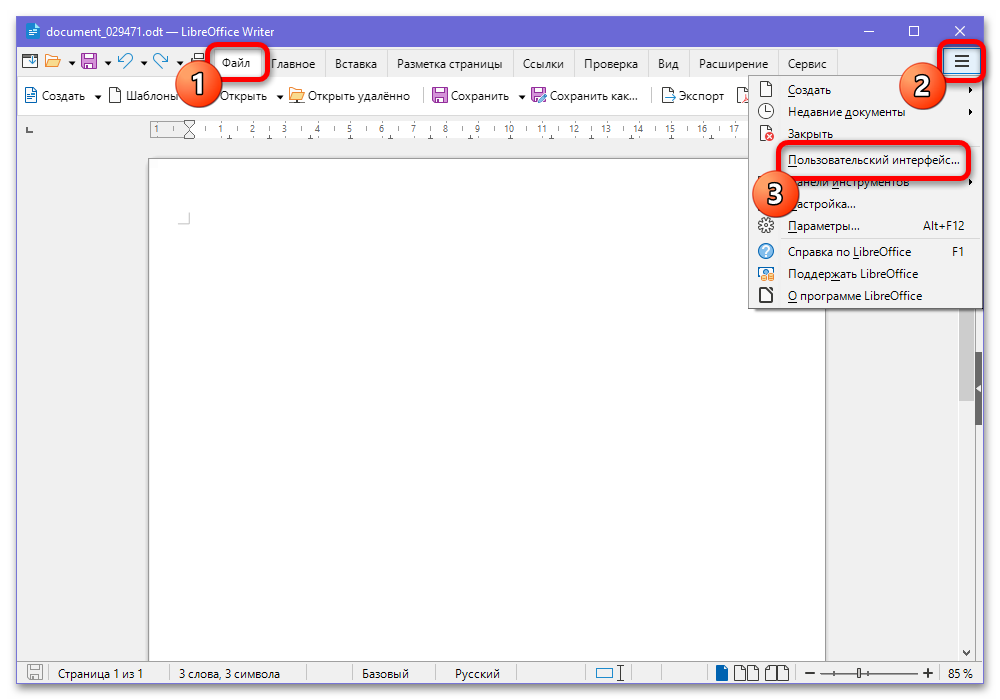Click the Undo arrow icon
1000x700 pixels.
point(126,61)
